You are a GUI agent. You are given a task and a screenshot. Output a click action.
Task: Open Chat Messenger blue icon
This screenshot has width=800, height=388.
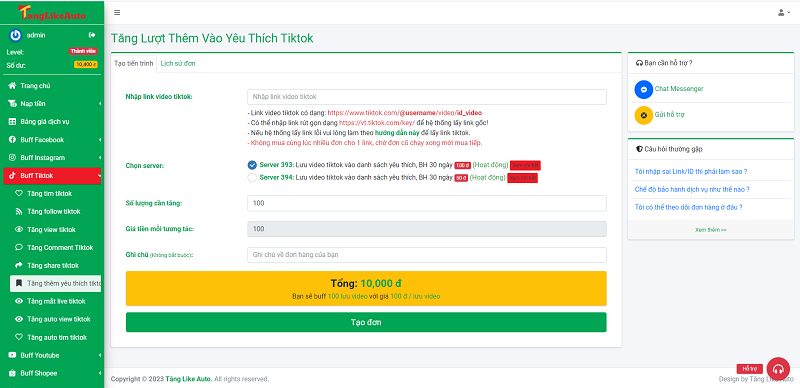(x=644, y=89)
